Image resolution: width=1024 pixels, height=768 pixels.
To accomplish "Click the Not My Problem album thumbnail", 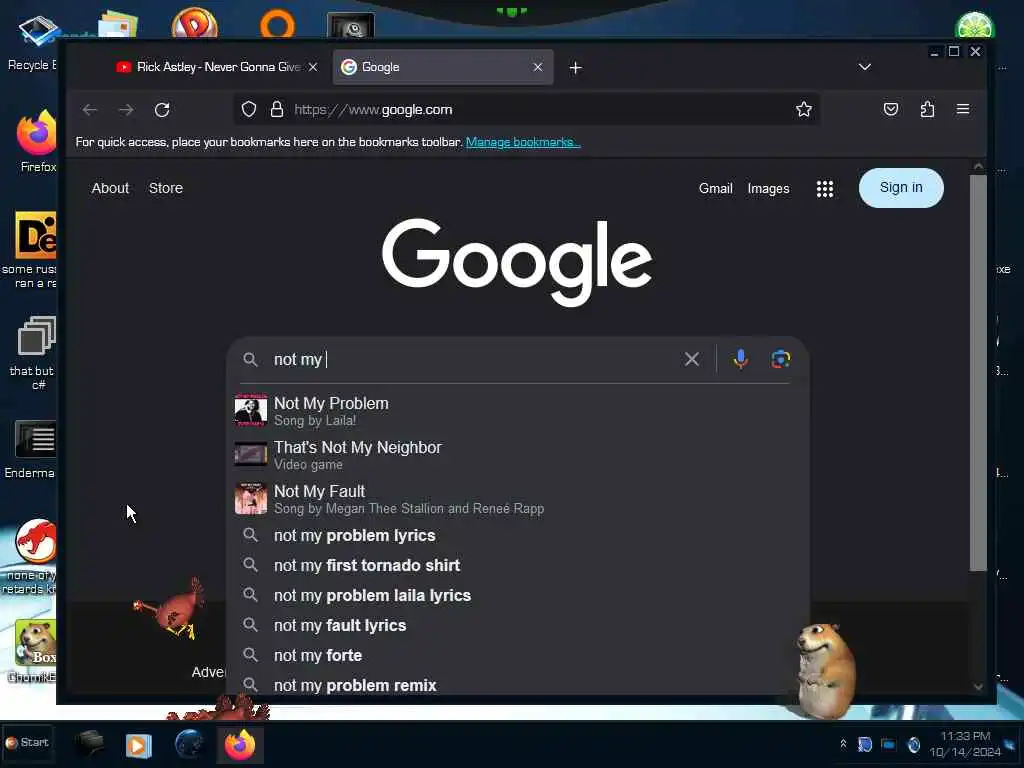I will tap(251, 410).
